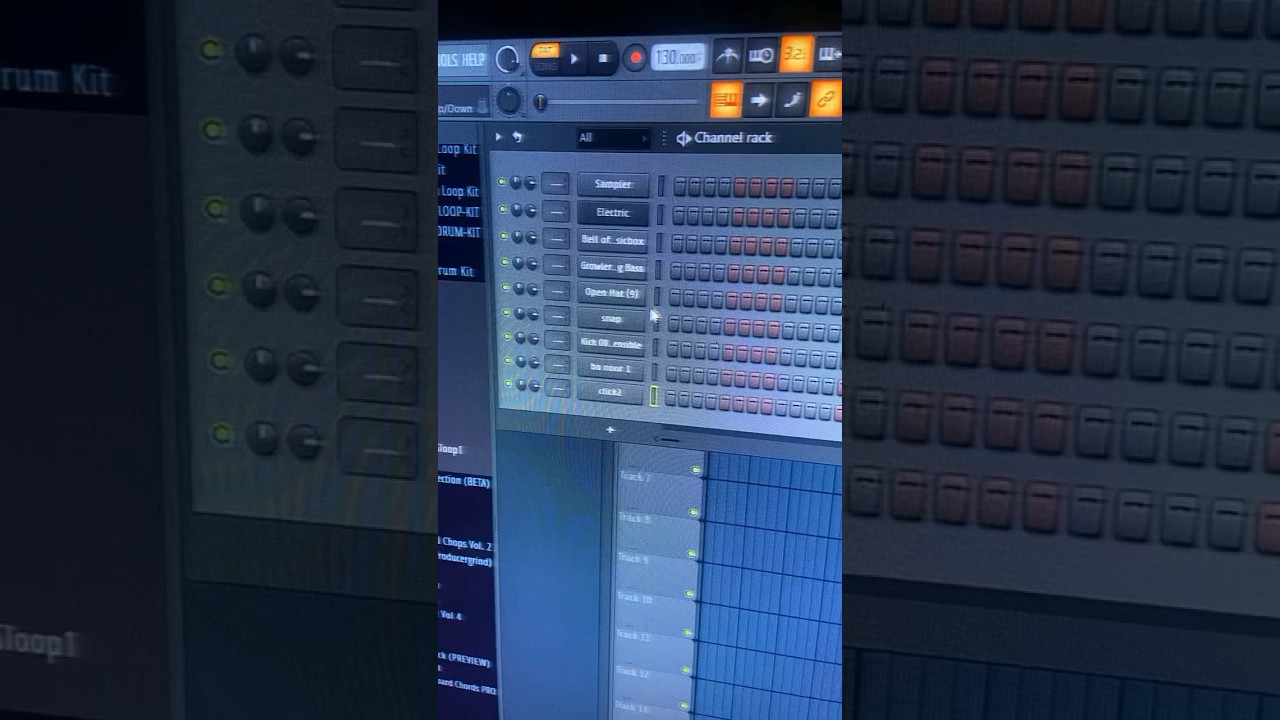1280x720 pixels.
Task: Switch to SONG mode
Action: [545, 66]
